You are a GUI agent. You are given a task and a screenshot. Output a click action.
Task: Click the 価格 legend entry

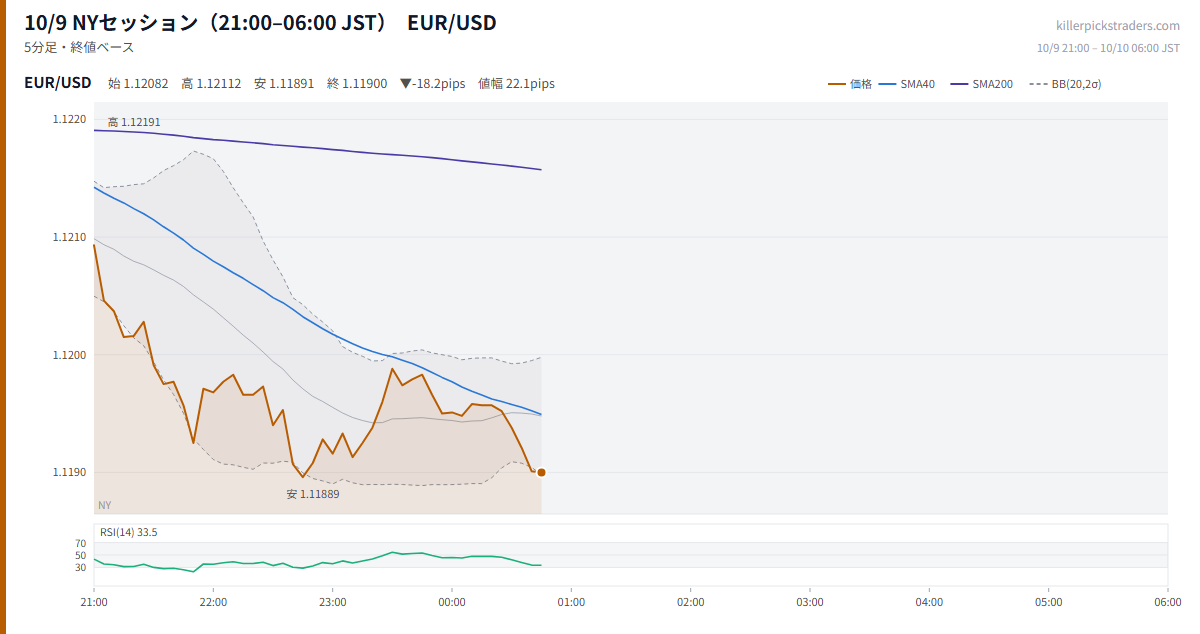tap(850, 84)
